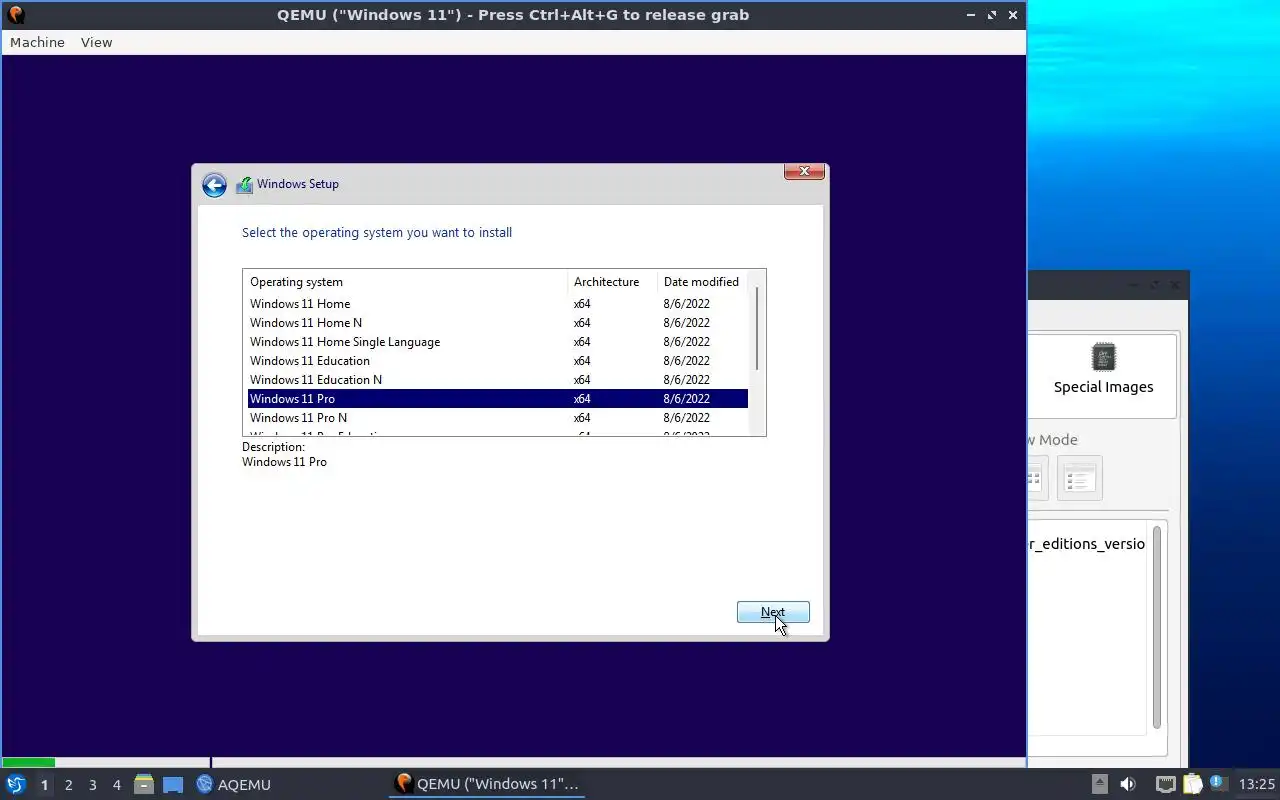Open the Machine menu

tap(37, 42)
